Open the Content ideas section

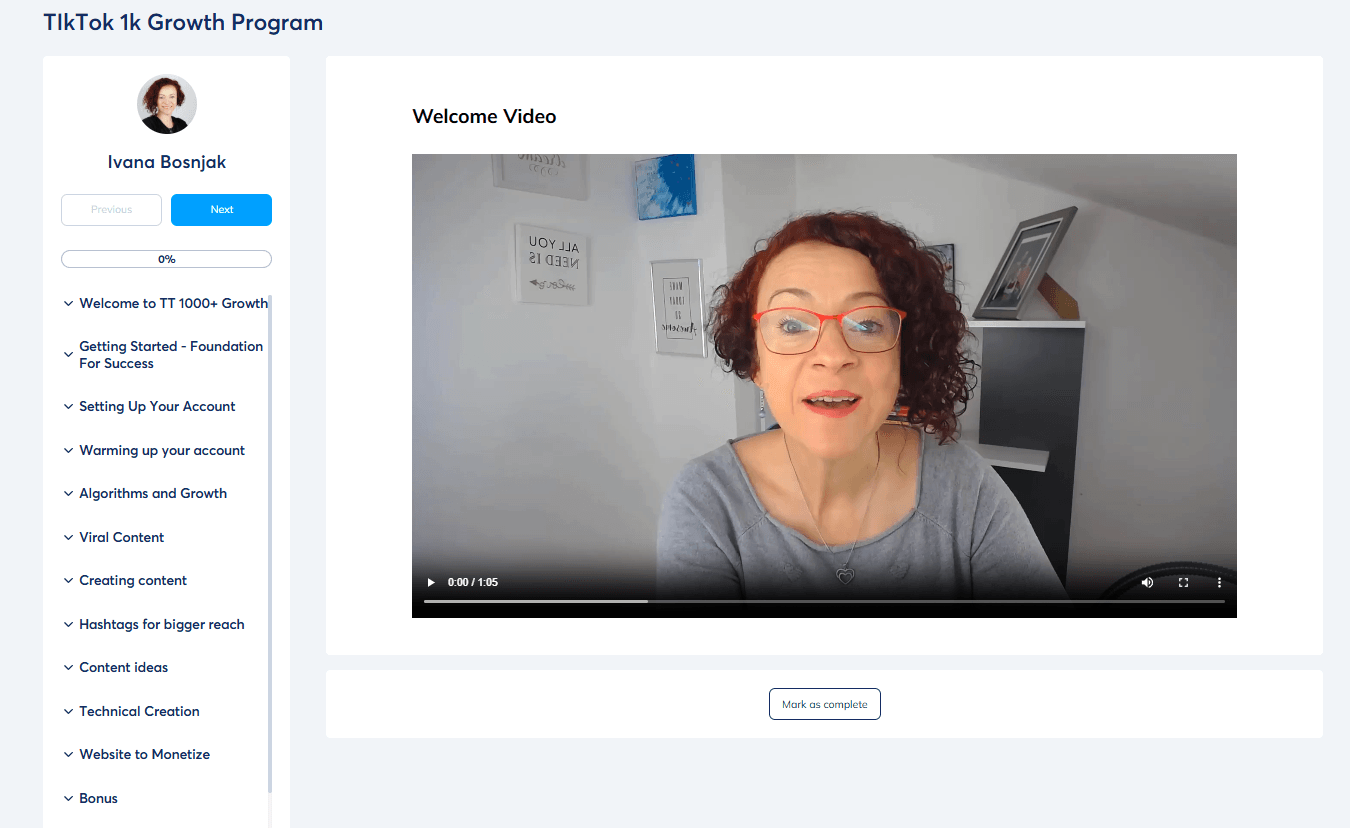pos(124,667)
